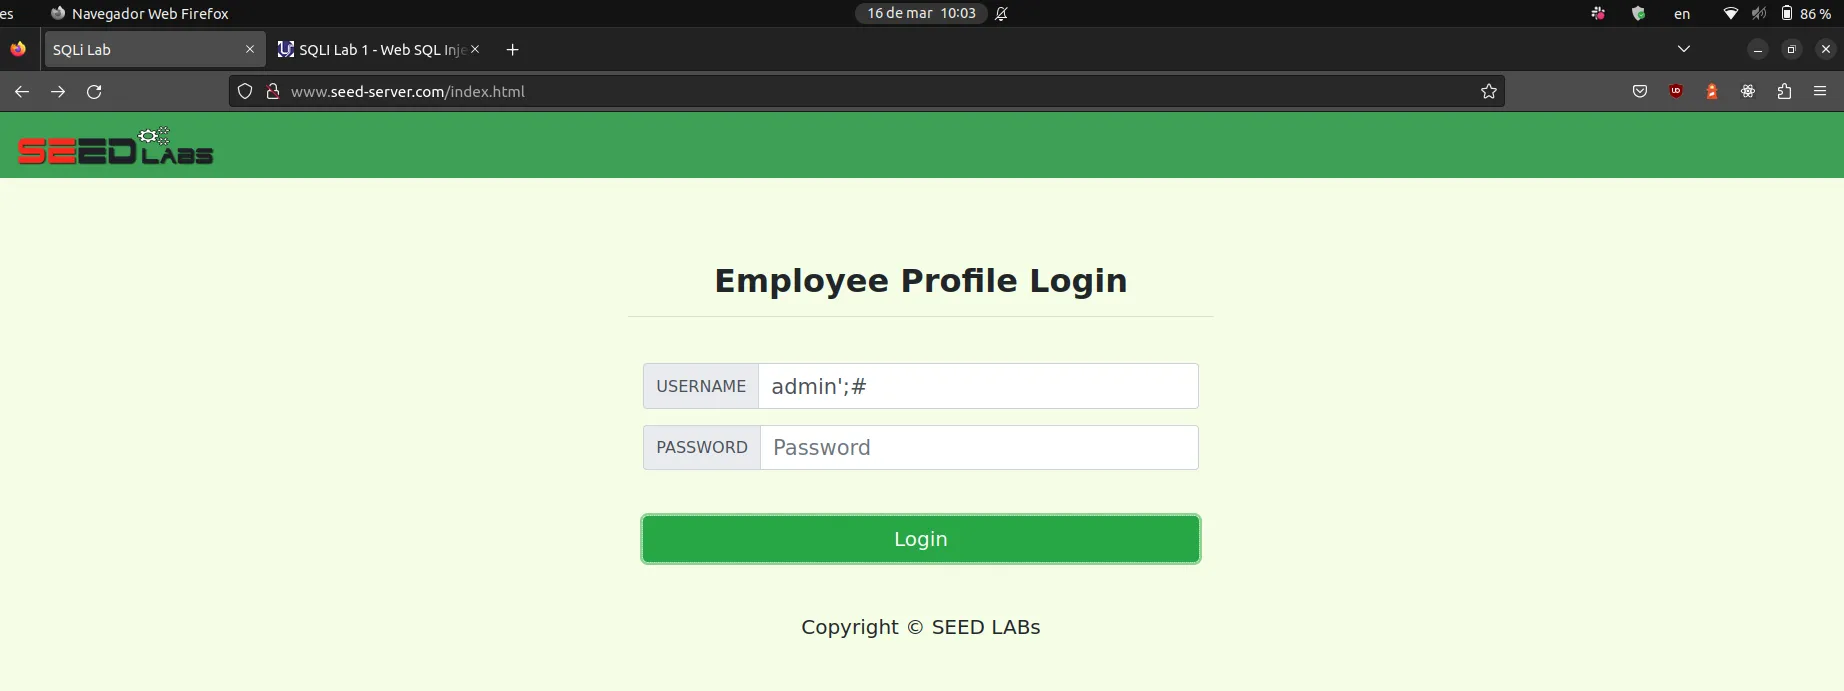Click the Password input field
Image resolution: width=1844 pixels, height=691 pixels.
point(978,448)
